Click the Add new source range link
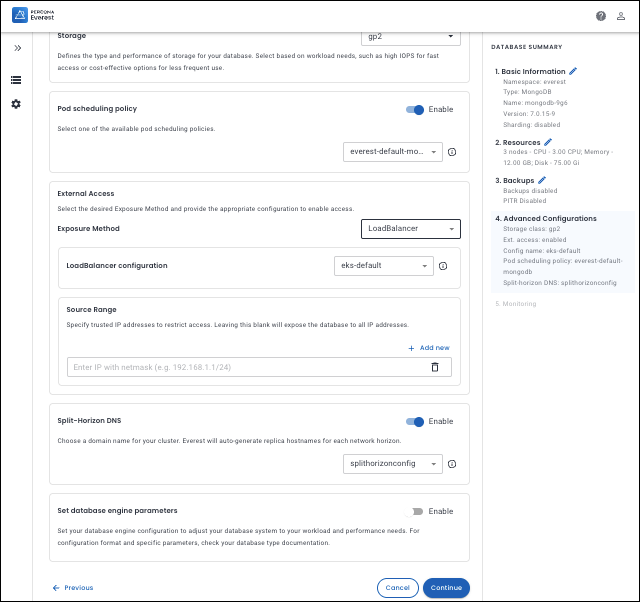This screenshot has width=640, height=602. pos(429,348)
